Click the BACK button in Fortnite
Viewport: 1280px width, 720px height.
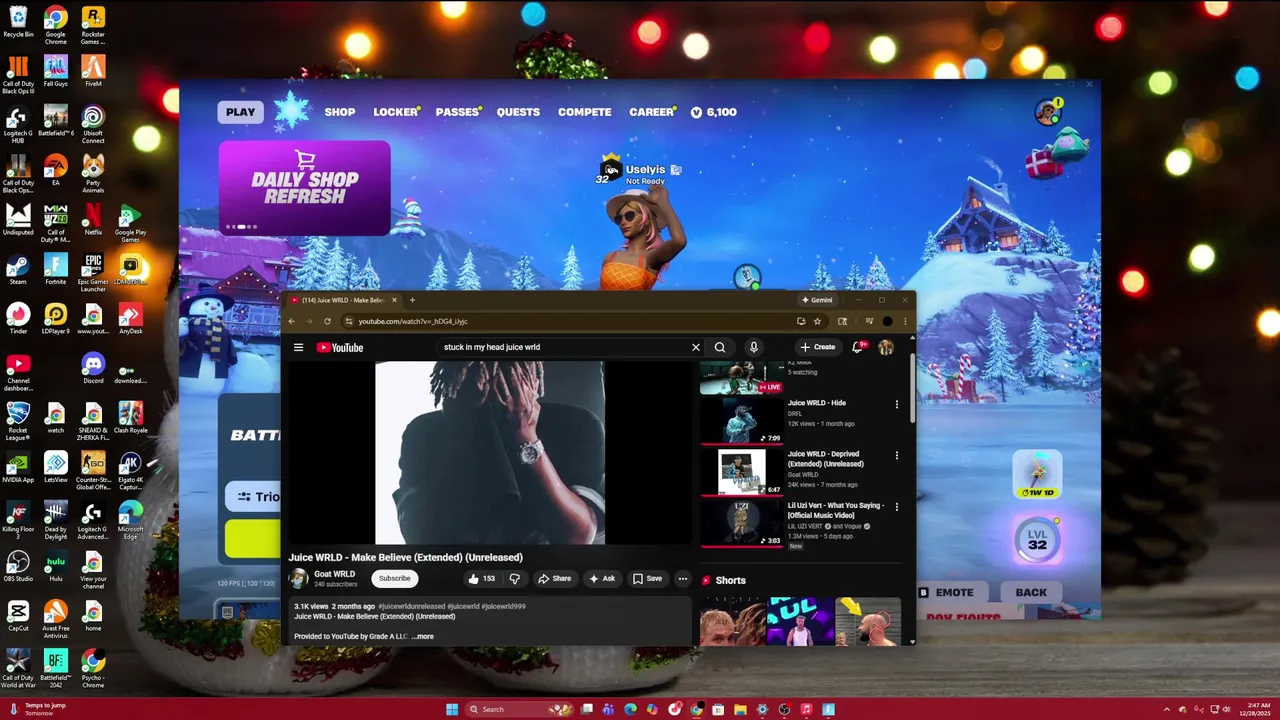tap(1031, 592)
